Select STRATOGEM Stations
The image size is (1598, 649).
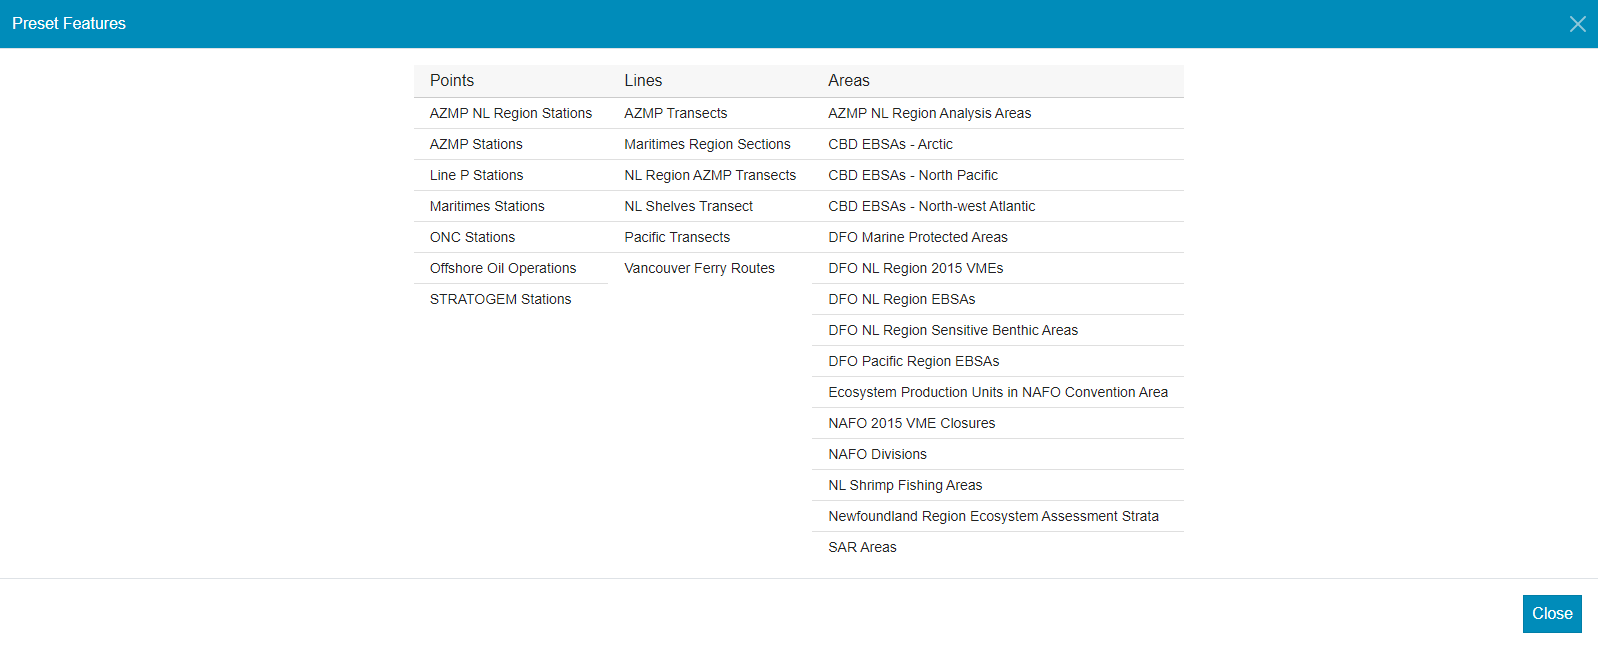click(511, 299)
